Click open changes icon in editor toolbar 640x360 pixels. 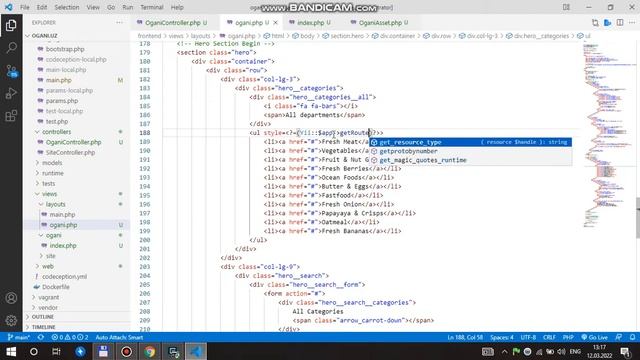point(595,23)
